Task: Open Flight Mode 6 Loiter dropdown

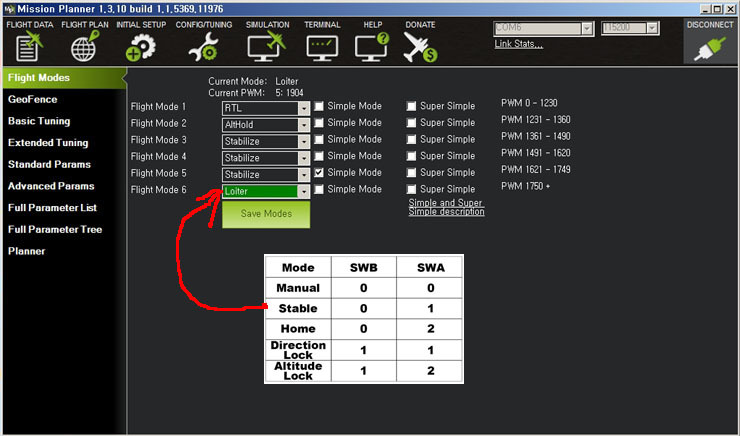Action: point(266,191)
